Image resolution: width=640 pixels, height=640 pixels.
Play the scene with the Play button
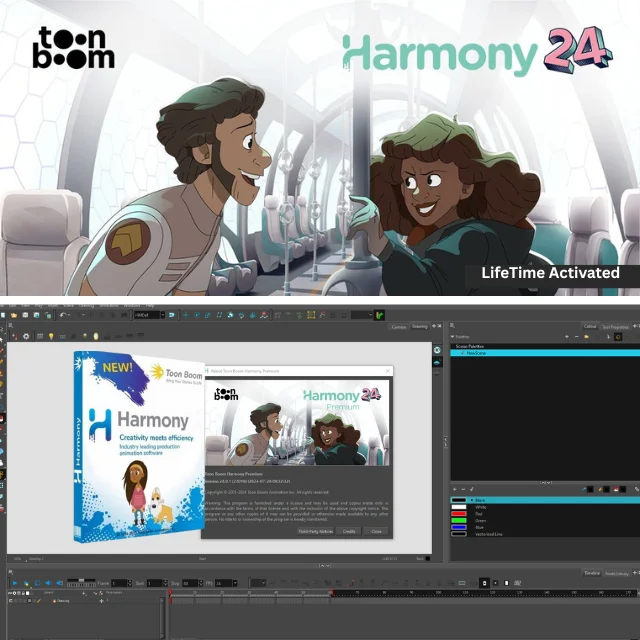point(15,583)
